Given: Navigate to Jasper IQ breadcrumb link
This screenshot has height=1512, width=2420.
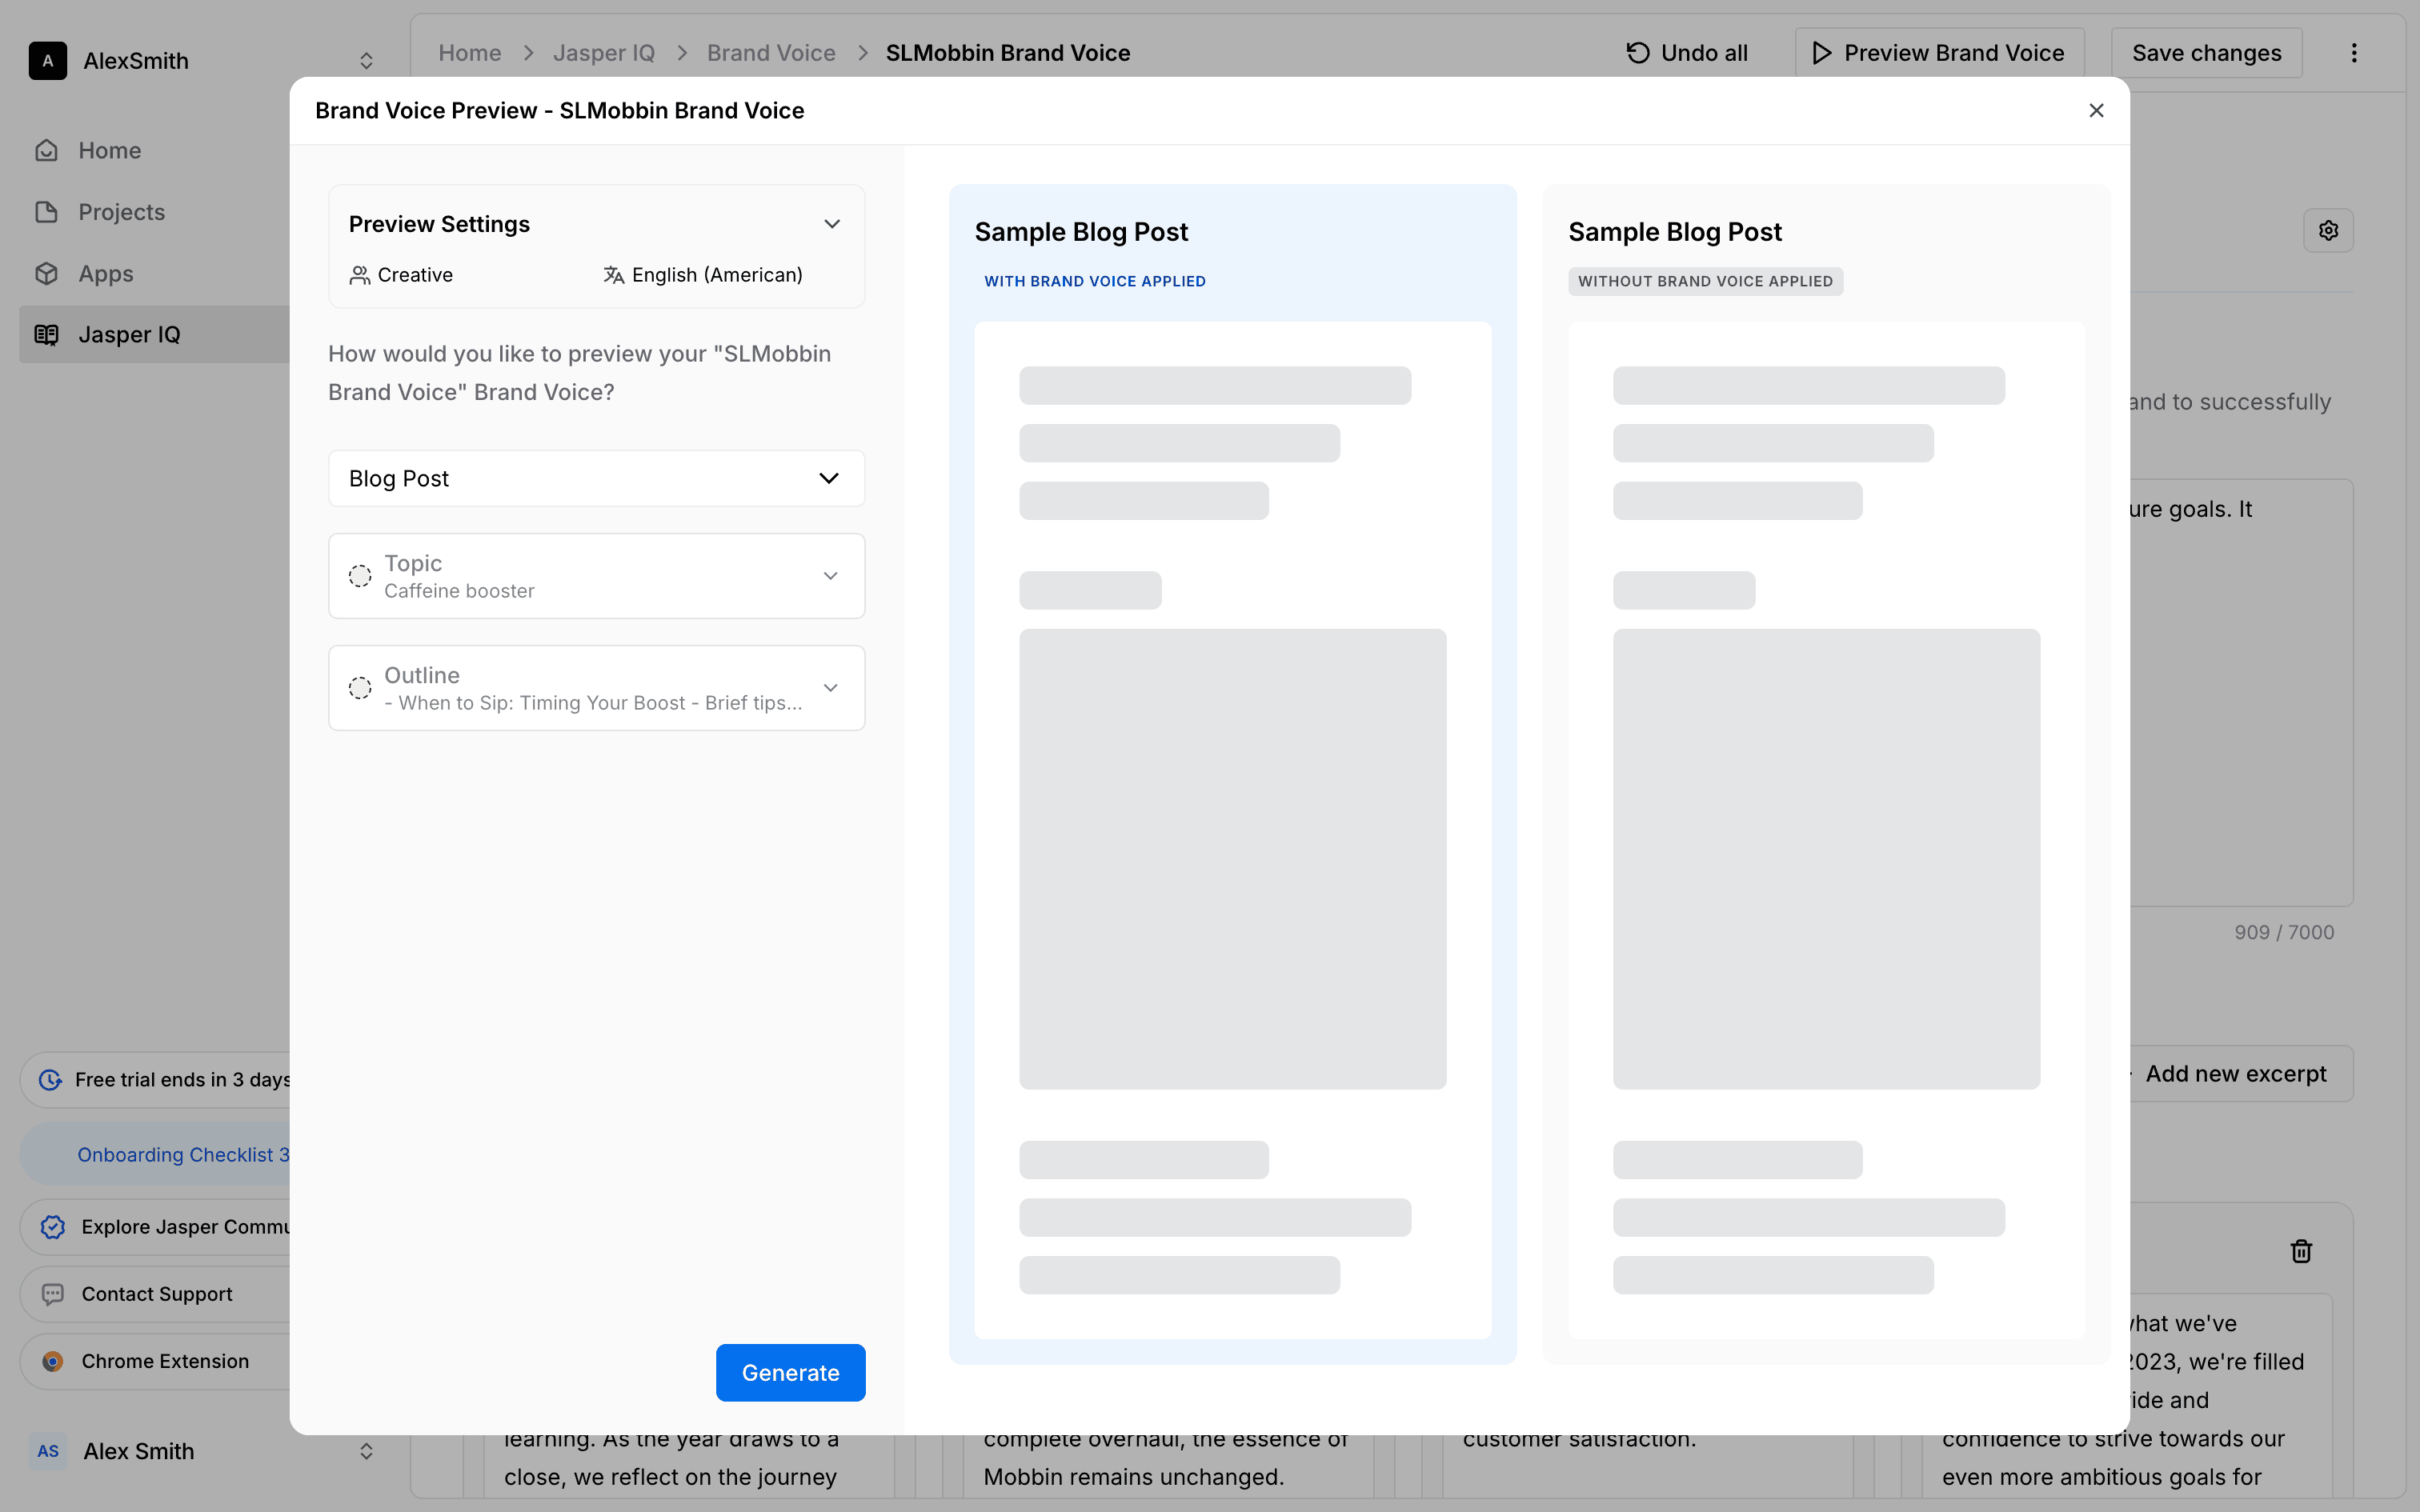Looking at the screenshot, I should (604, 53).
